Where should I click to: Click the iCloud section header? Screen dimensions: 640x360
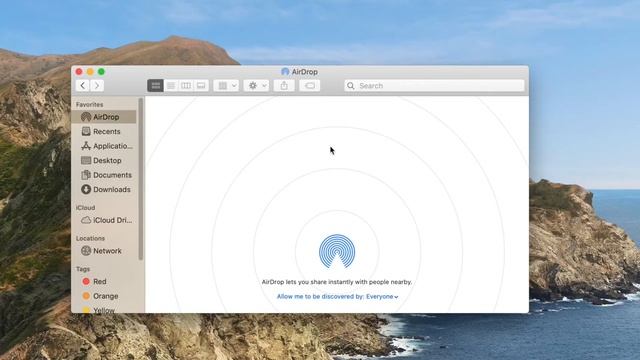85,207
